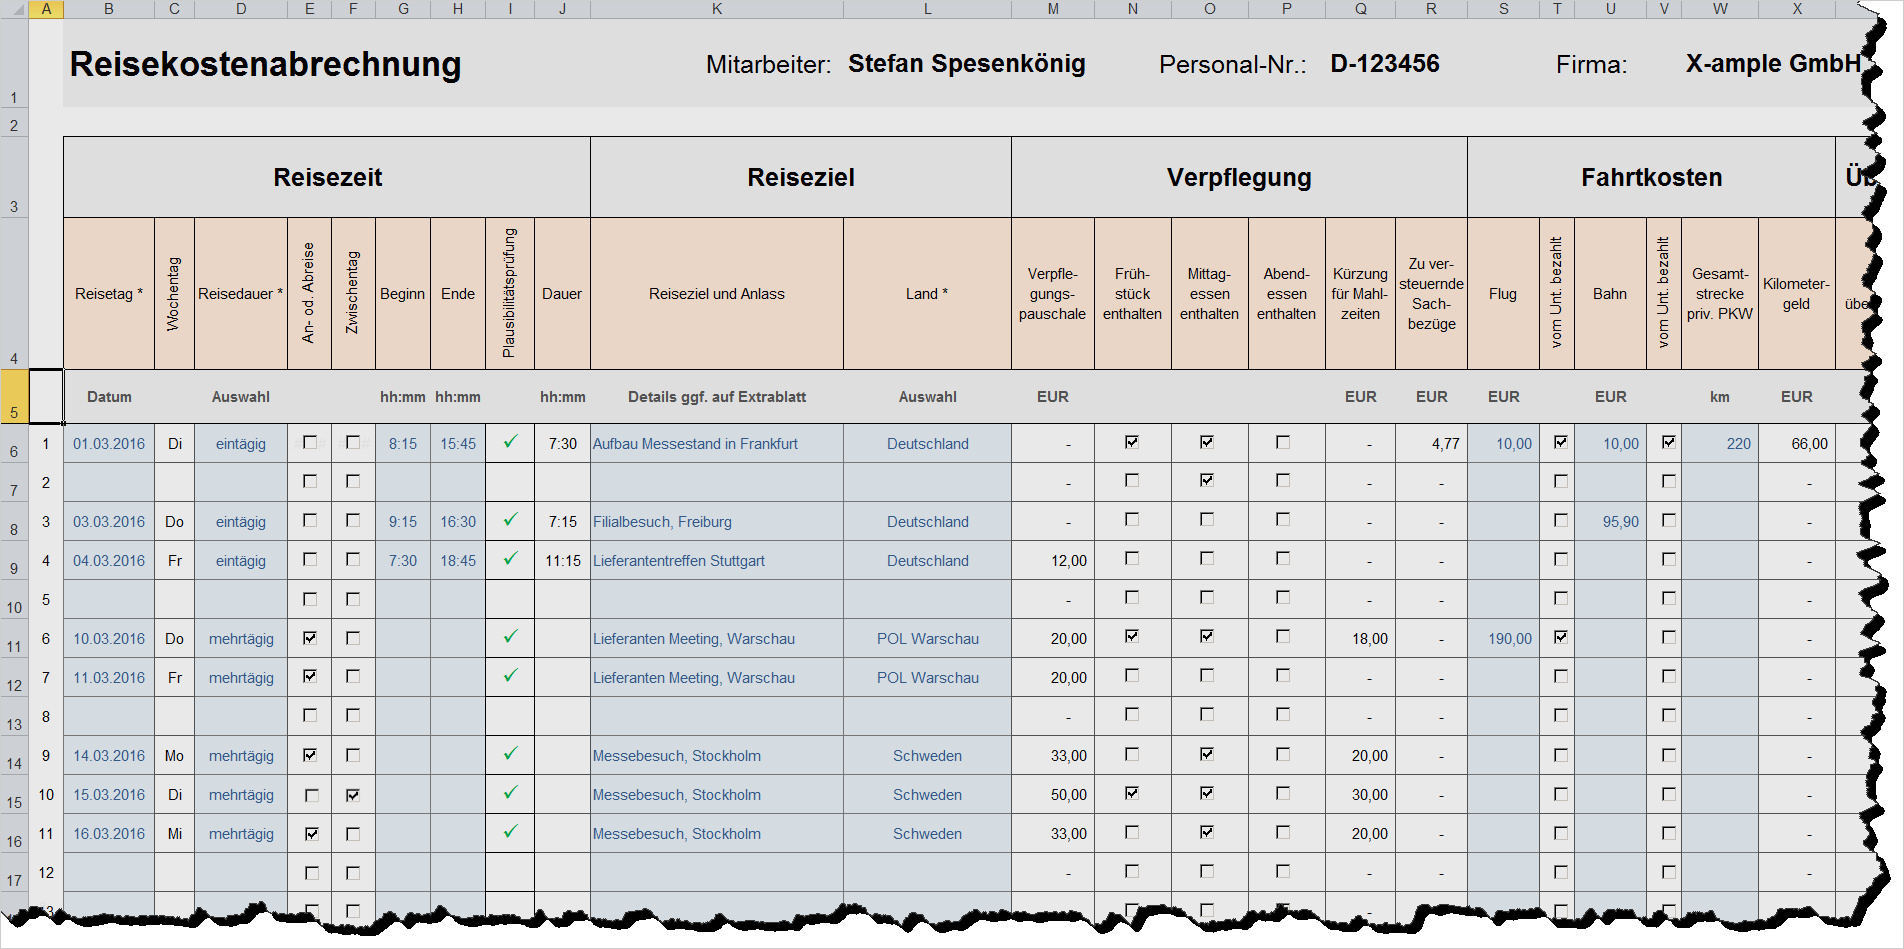Uncheck Frühstück enthalten for the Frankfurt trip

1132,442
